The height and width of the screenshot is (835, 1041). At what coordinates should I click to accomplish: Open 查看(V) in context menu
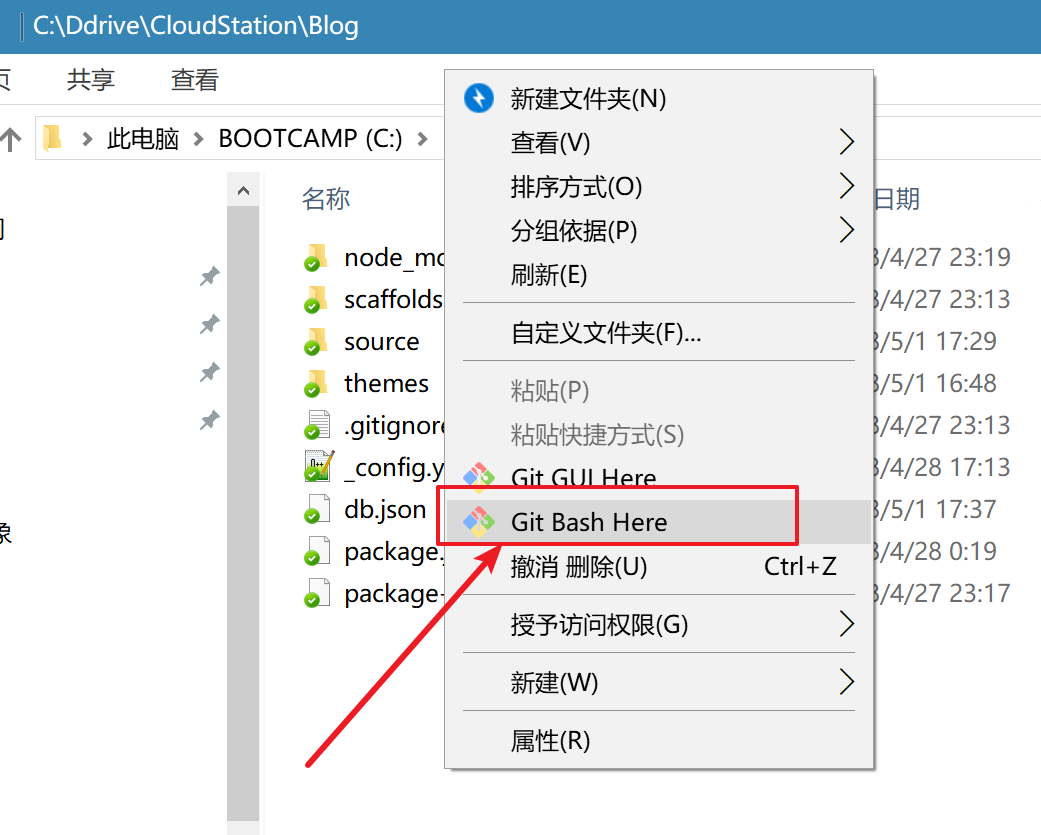[658, 142]
